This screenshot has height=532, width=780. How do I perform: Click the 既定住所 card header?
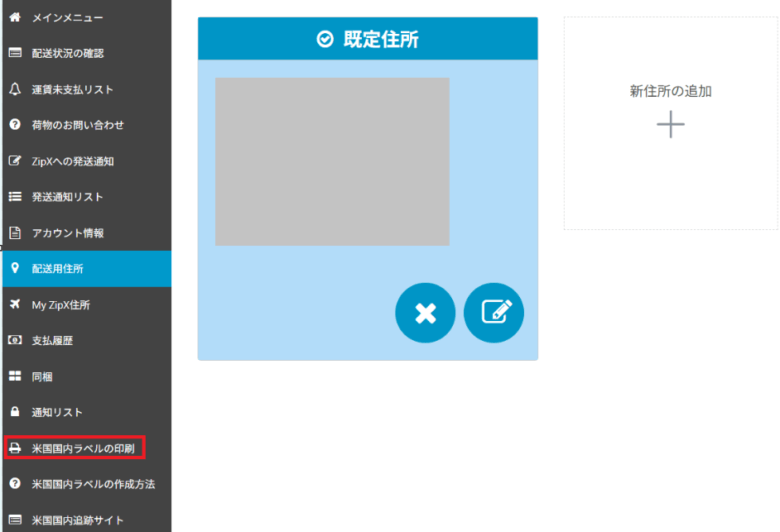(x=368, y=39)
